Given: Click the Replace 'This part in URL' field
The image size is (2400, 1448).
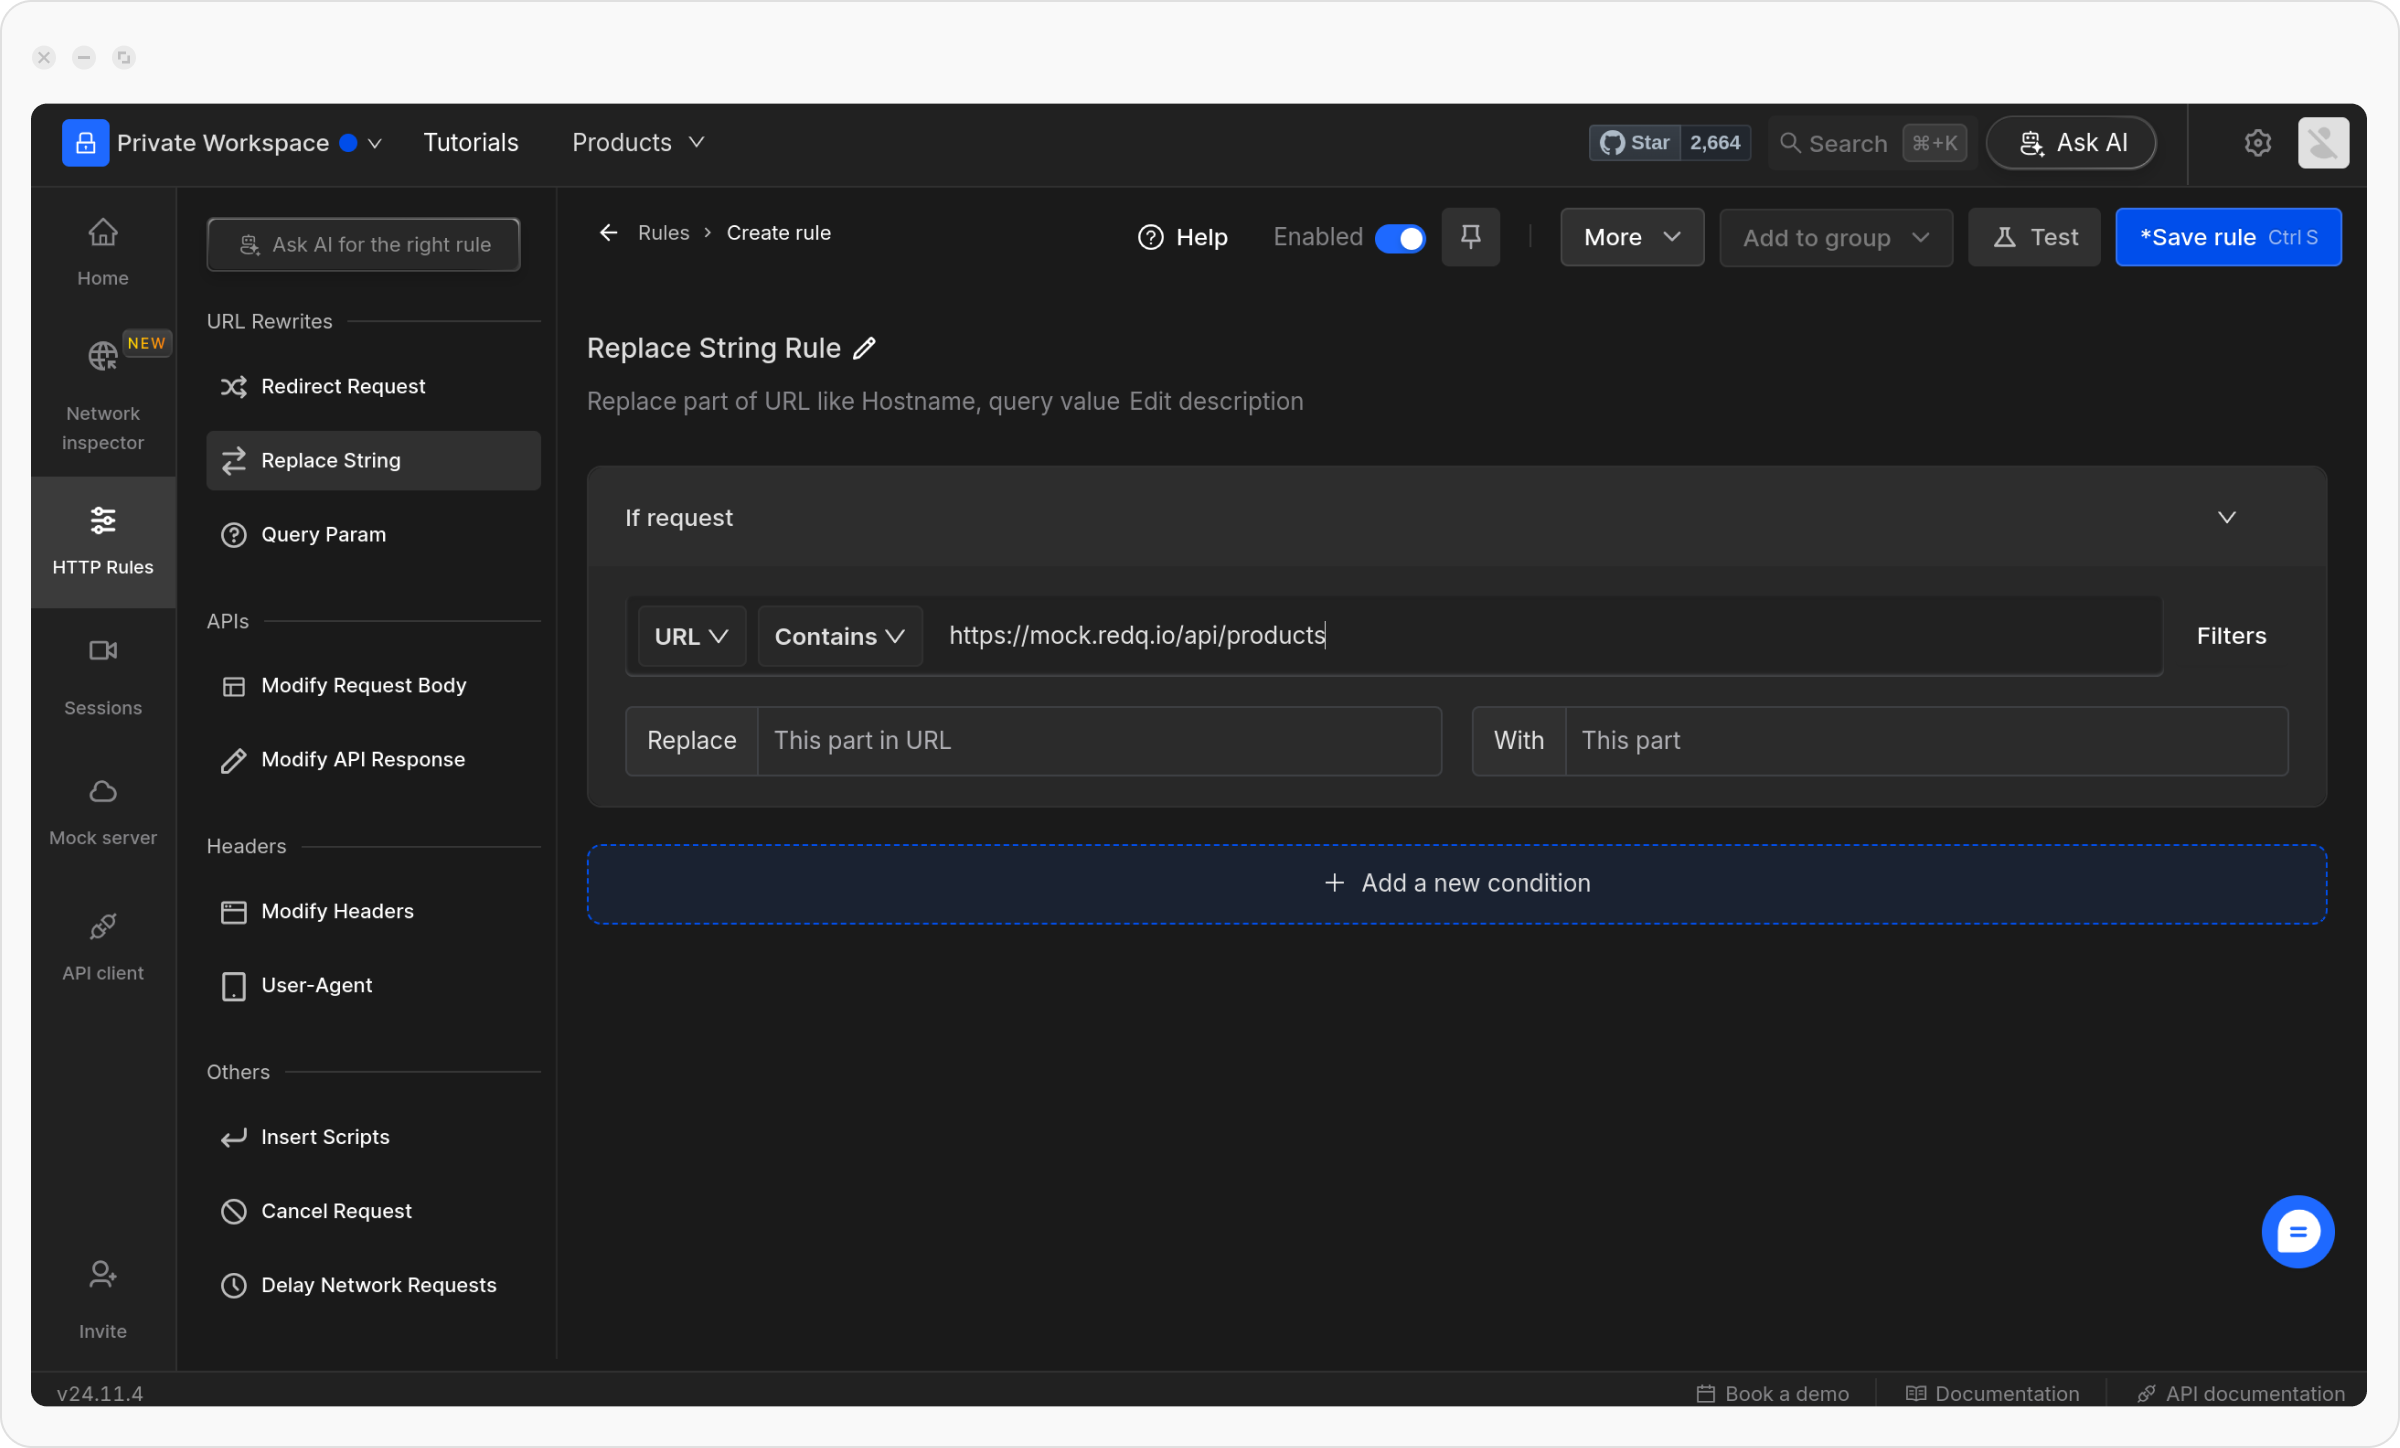Looking at the screenshot, I should pyautogui.click(x=1098, y=741).
